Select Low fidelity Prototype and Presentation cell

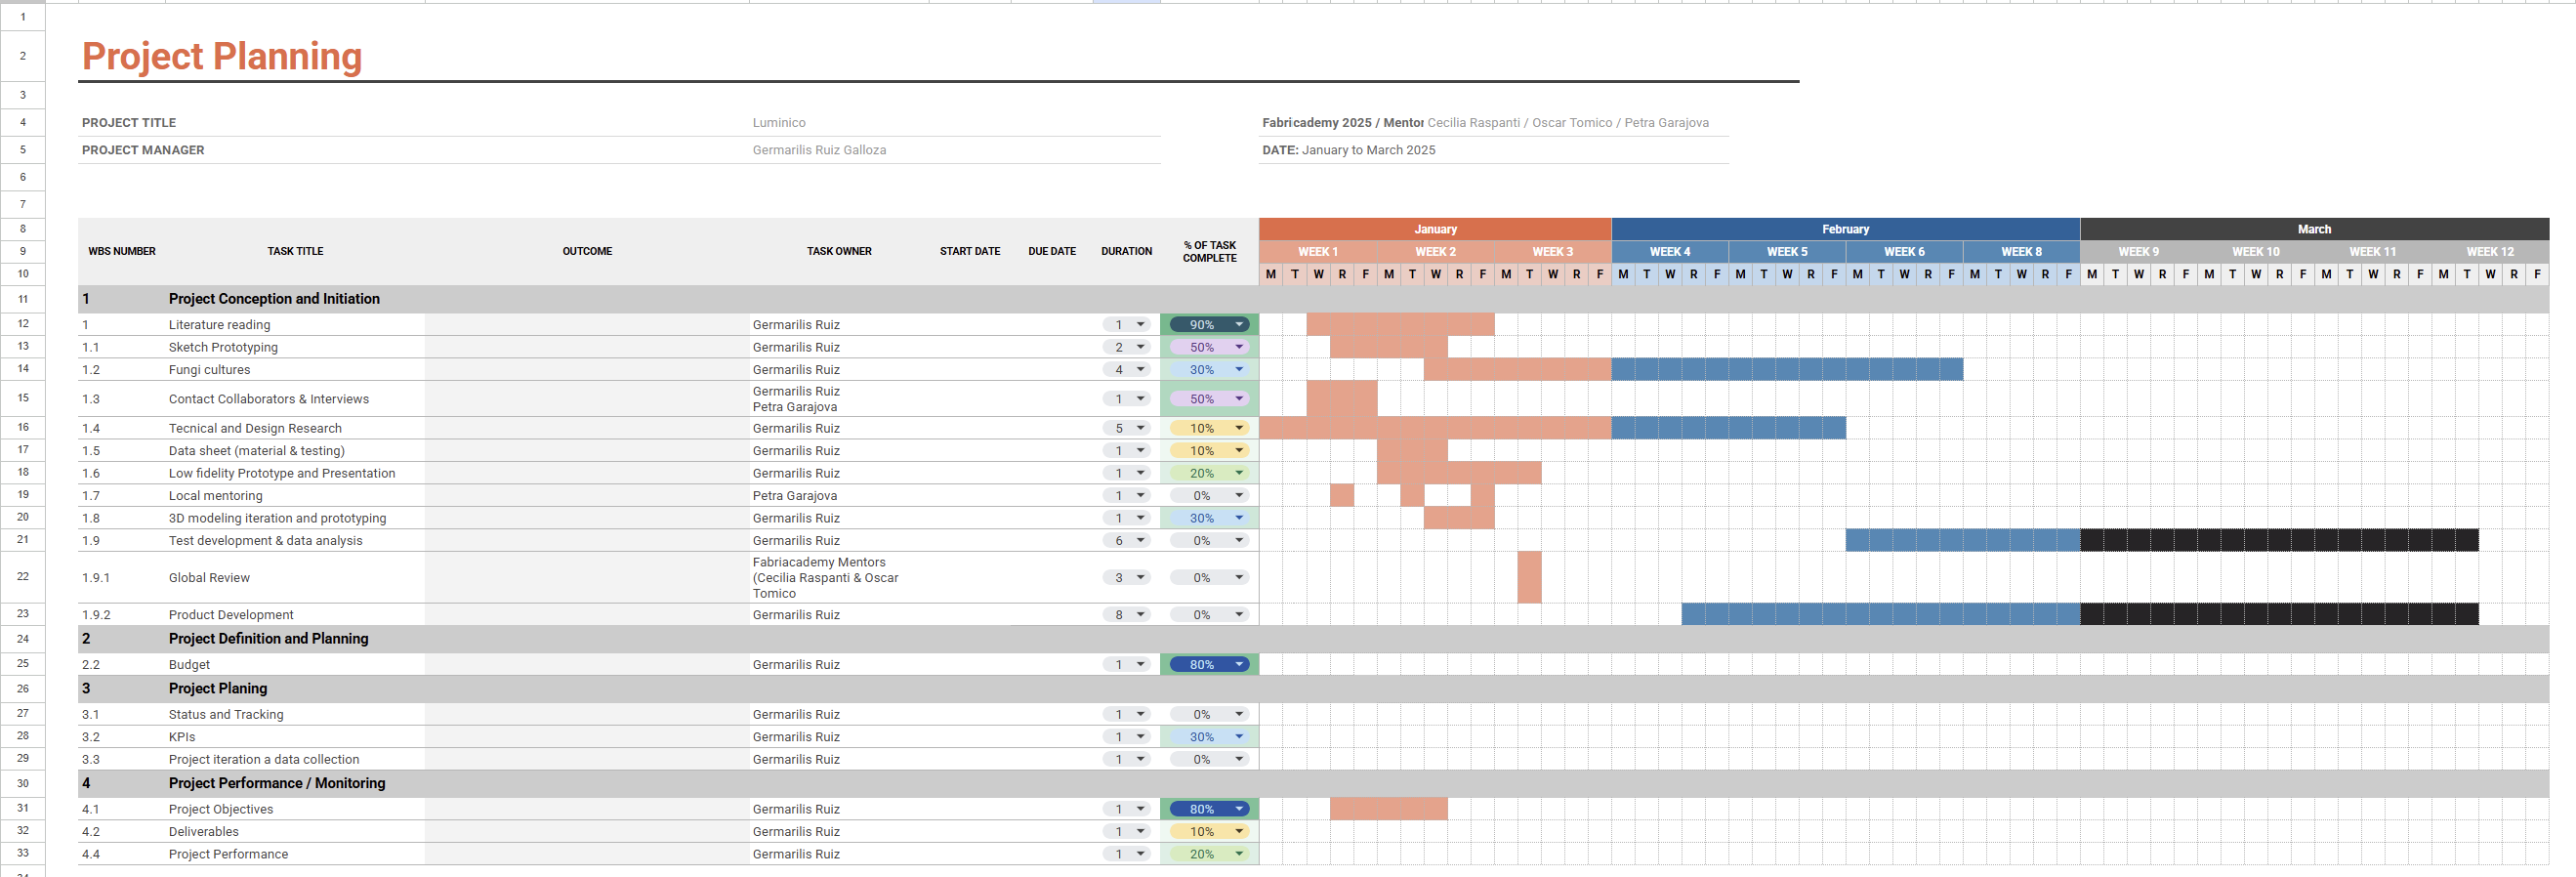[x=295, y=473]
